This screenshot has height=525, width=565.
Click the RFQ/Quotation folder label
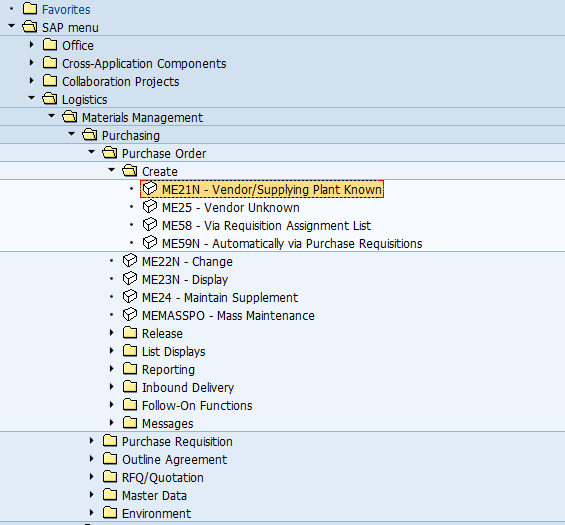pos(163,478)
